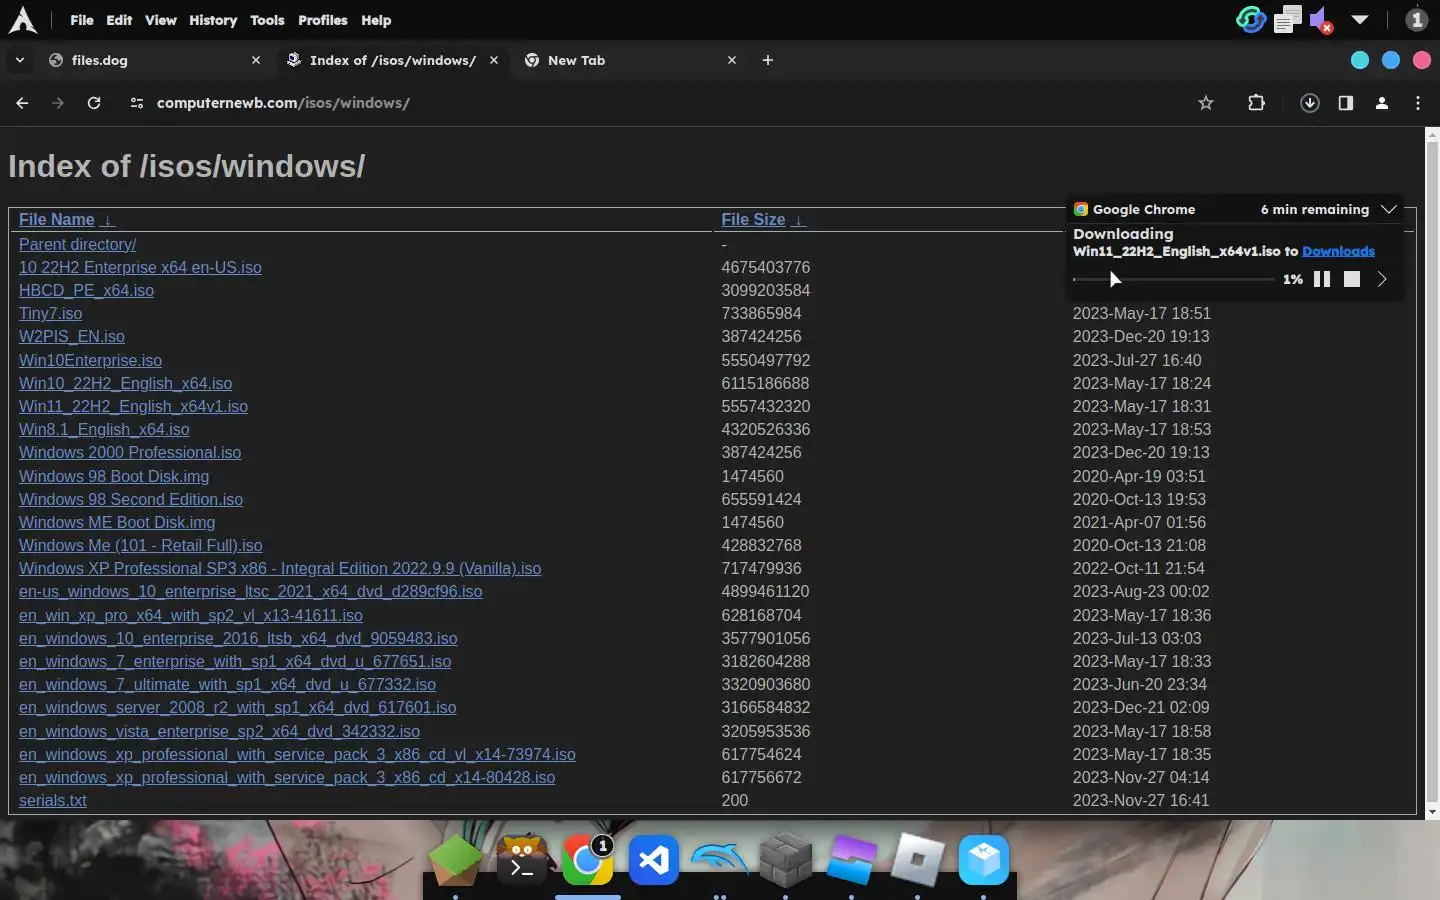Viewport: 1440px width, 900px height.
Task: Switch to the New Tab tab
Action: pos(631,60)
